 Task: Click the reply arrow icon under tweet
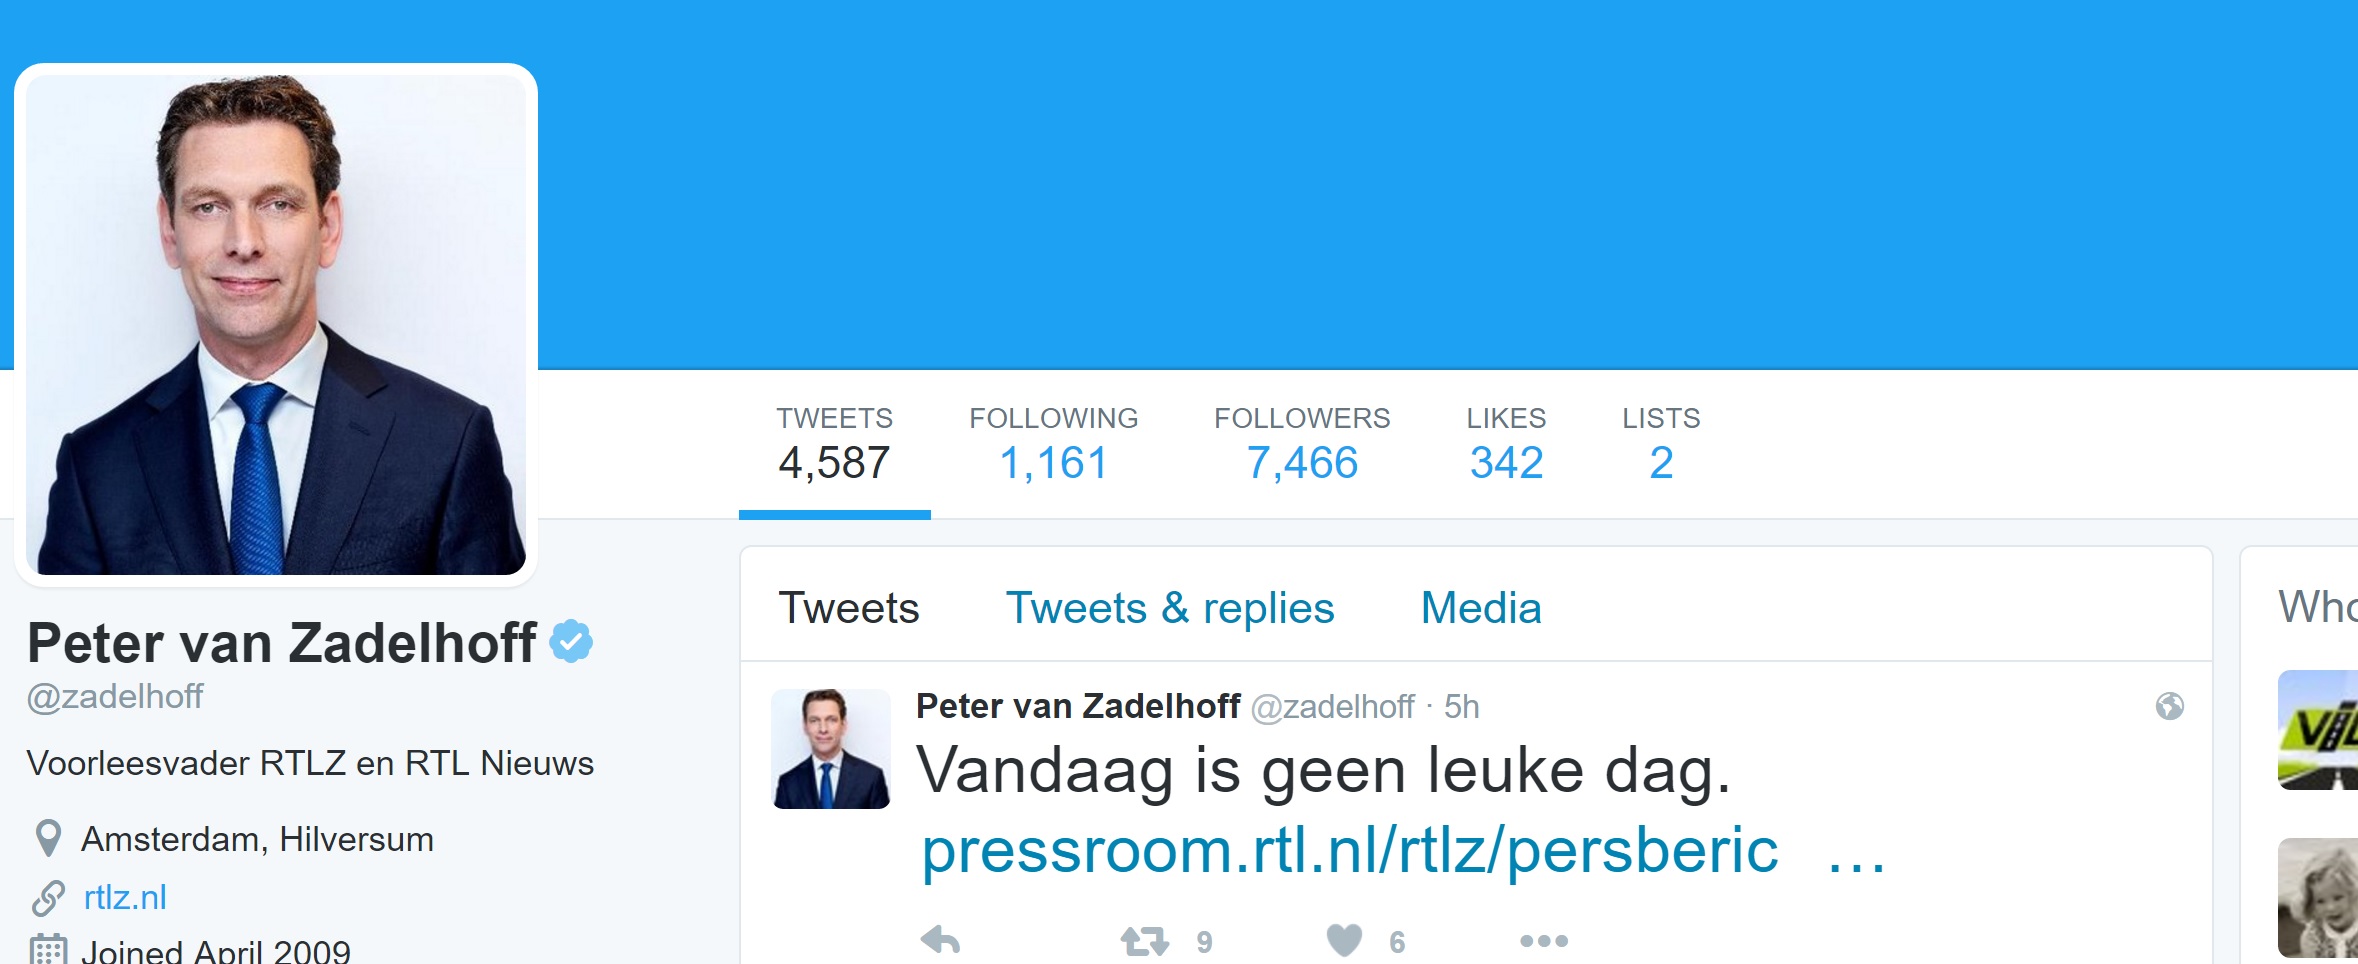pos(940,940)
